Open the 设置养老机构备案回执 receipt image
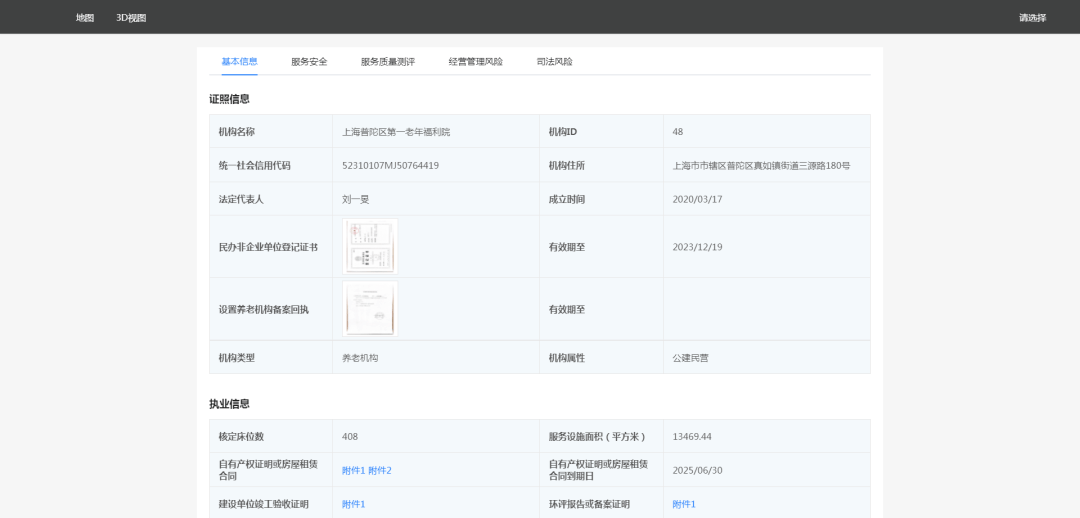 [370, 308]
